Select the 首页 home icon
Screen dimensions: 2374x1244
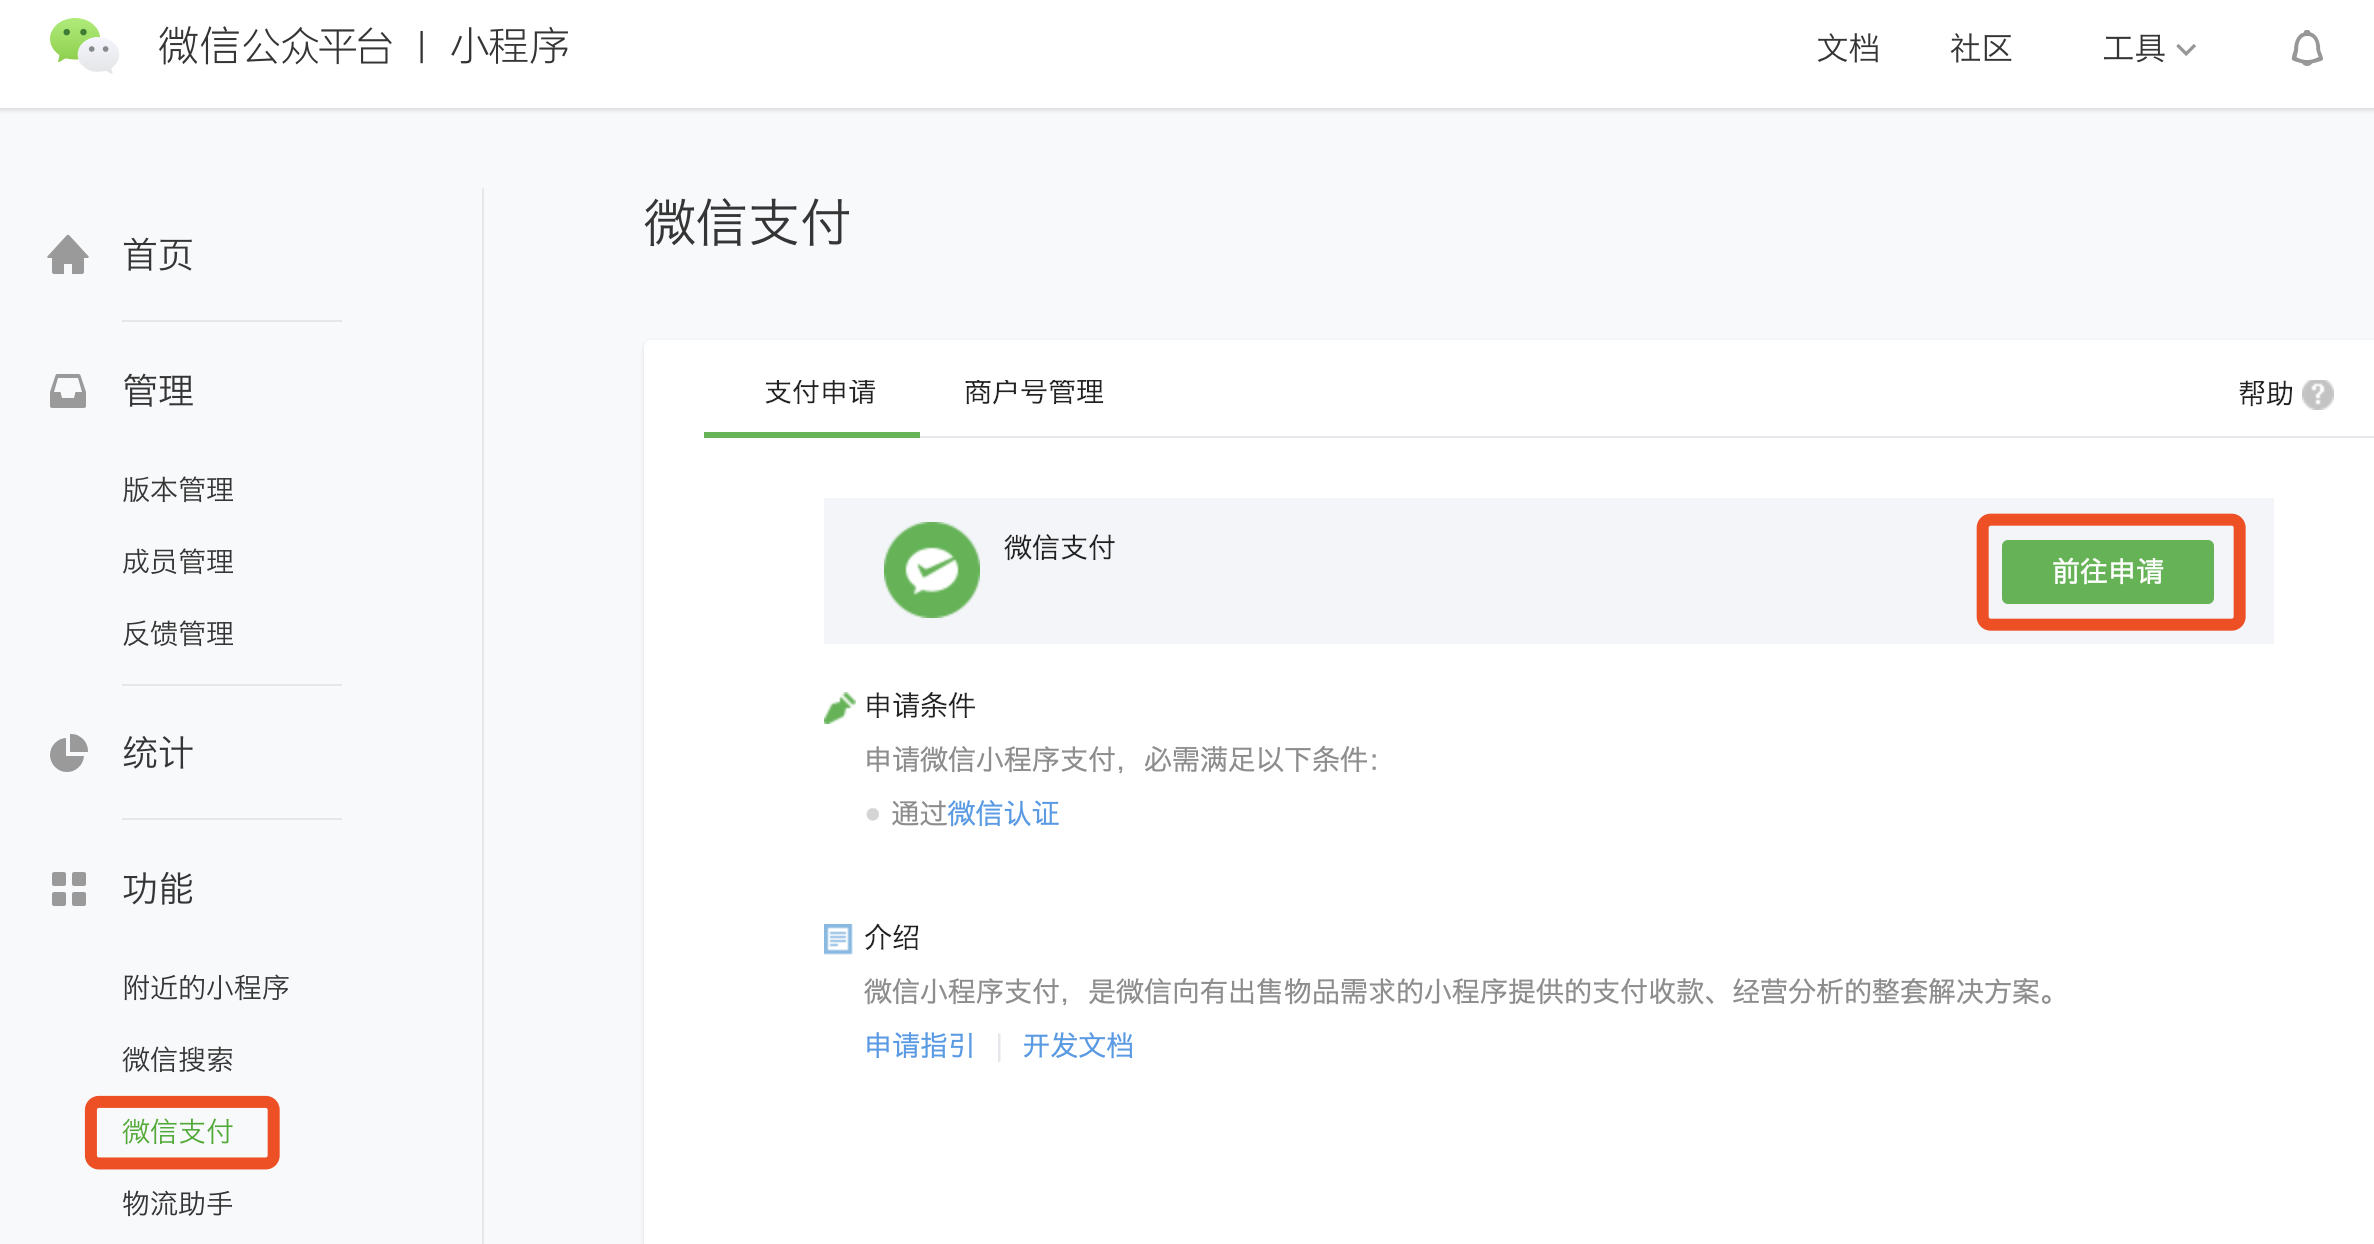click(x=67, y=254)
